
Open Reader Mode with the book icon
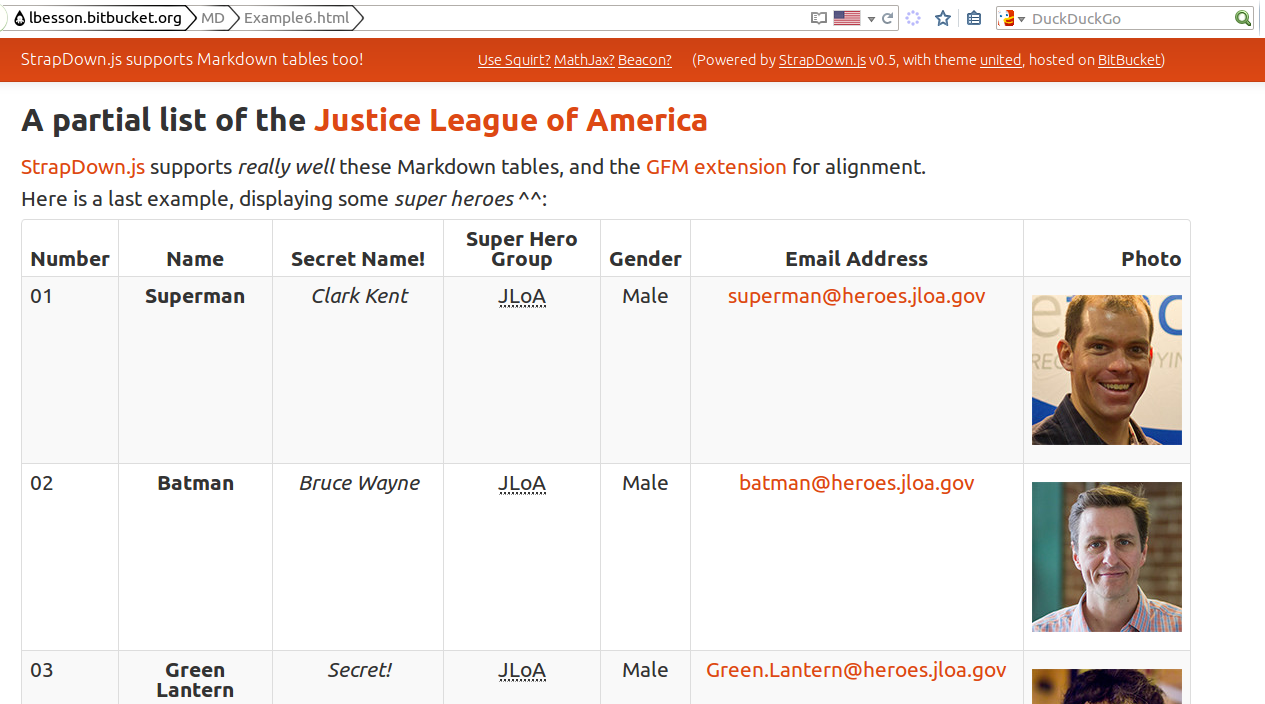pyautogui.click(x=818, y=17)
